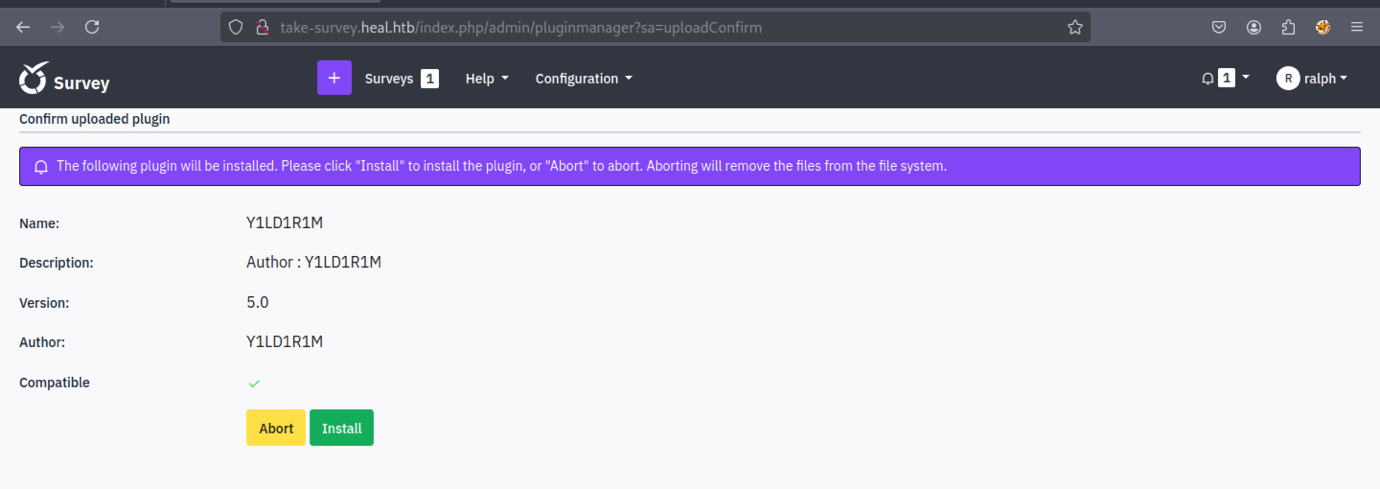Click the green Compatible checkmark

point(254,383)
